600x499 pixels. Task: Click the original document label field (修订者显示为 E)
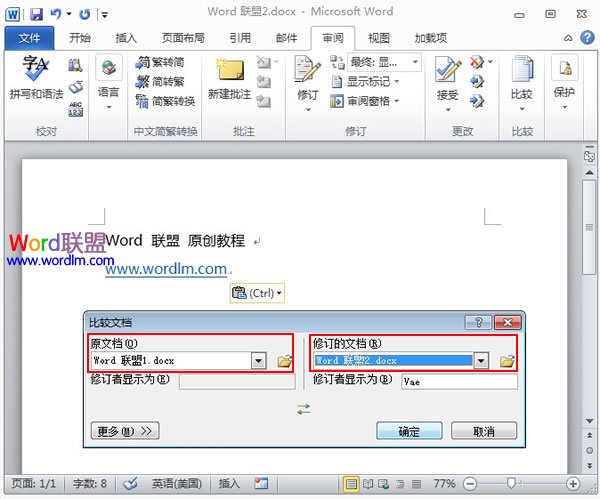click(237, 382)
